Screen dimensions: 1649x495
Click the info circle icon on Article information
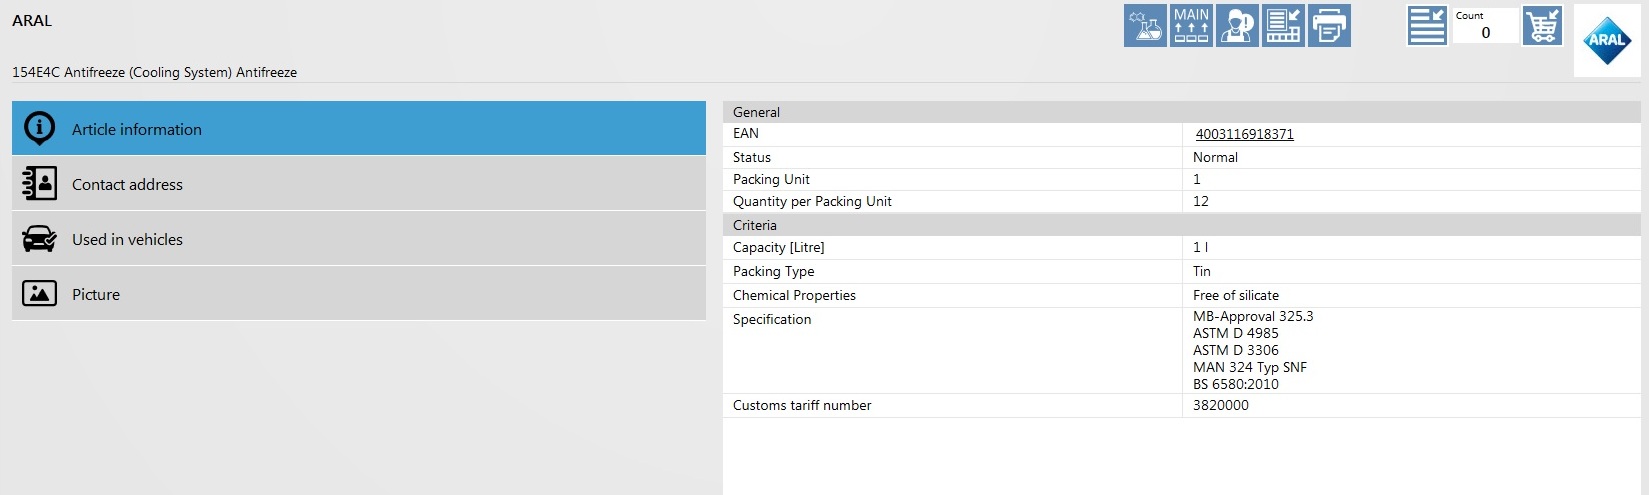[x=40, y=128]
